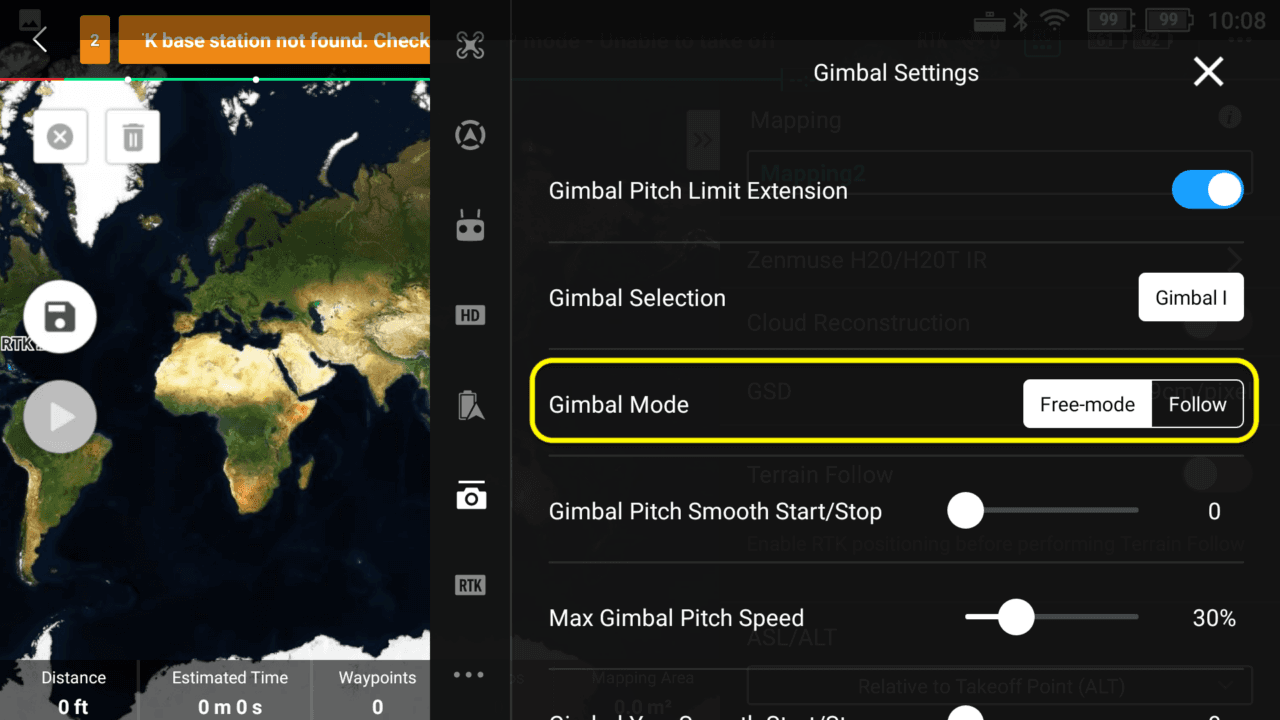Viewport: 1280px width, 720px height.
Task: Tap the clock showing 10:08
Action: tap(1236, 20)
